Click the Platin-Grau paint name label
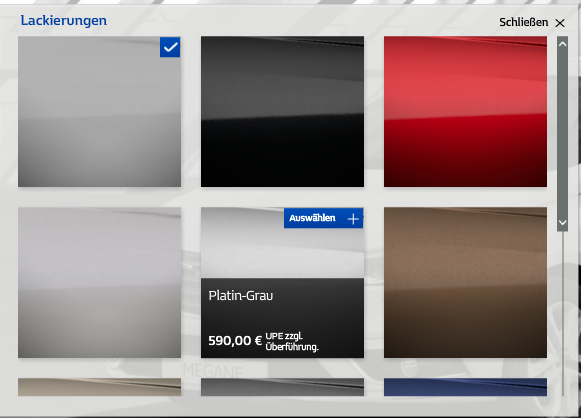The width and height of the screenshot is (581, 418). [241, 296]
